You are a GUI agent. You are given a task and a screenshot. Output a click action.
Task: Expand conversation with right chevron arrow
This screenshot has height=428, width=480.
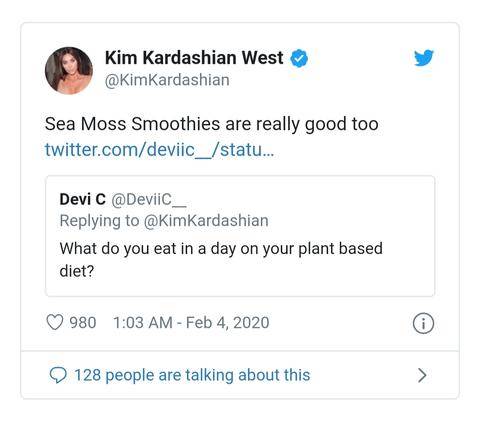pyautogui.click(x=422, y=375)
